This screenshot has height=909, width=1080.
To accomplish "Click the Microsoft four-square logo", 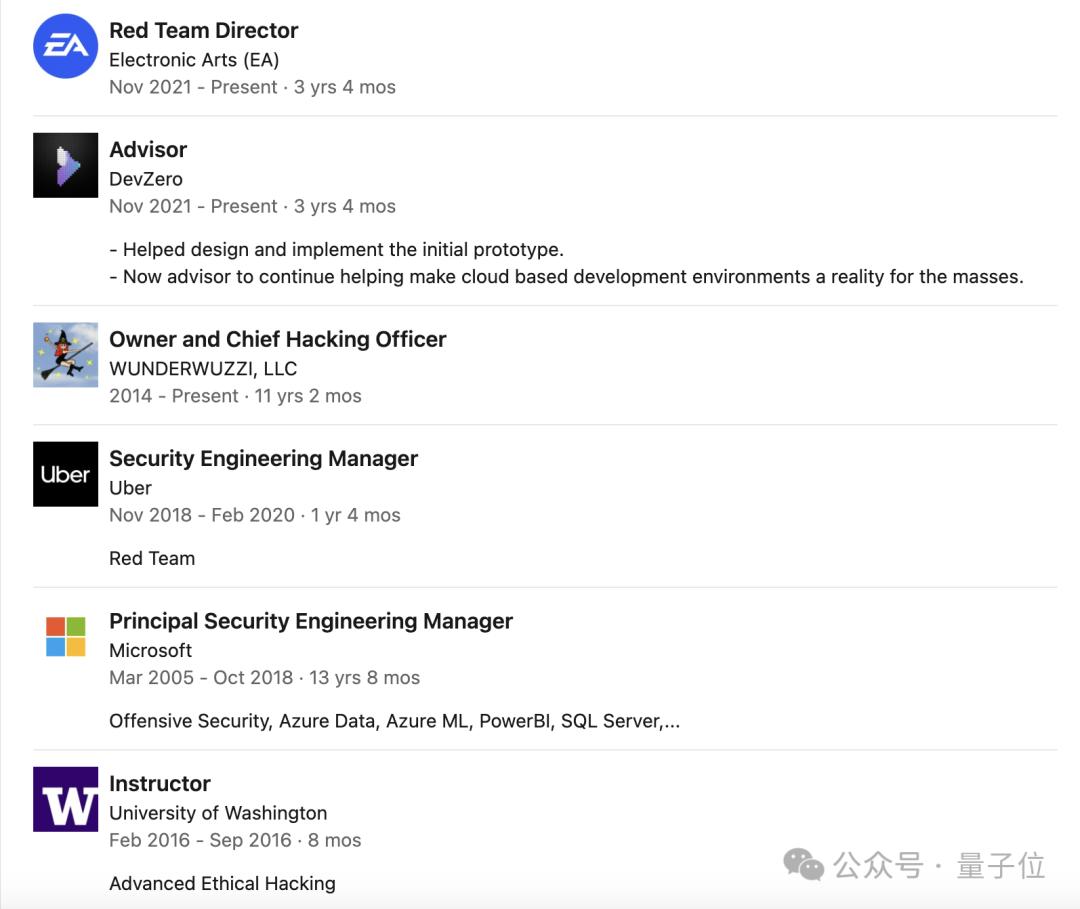I will click(x=65, y=637).
